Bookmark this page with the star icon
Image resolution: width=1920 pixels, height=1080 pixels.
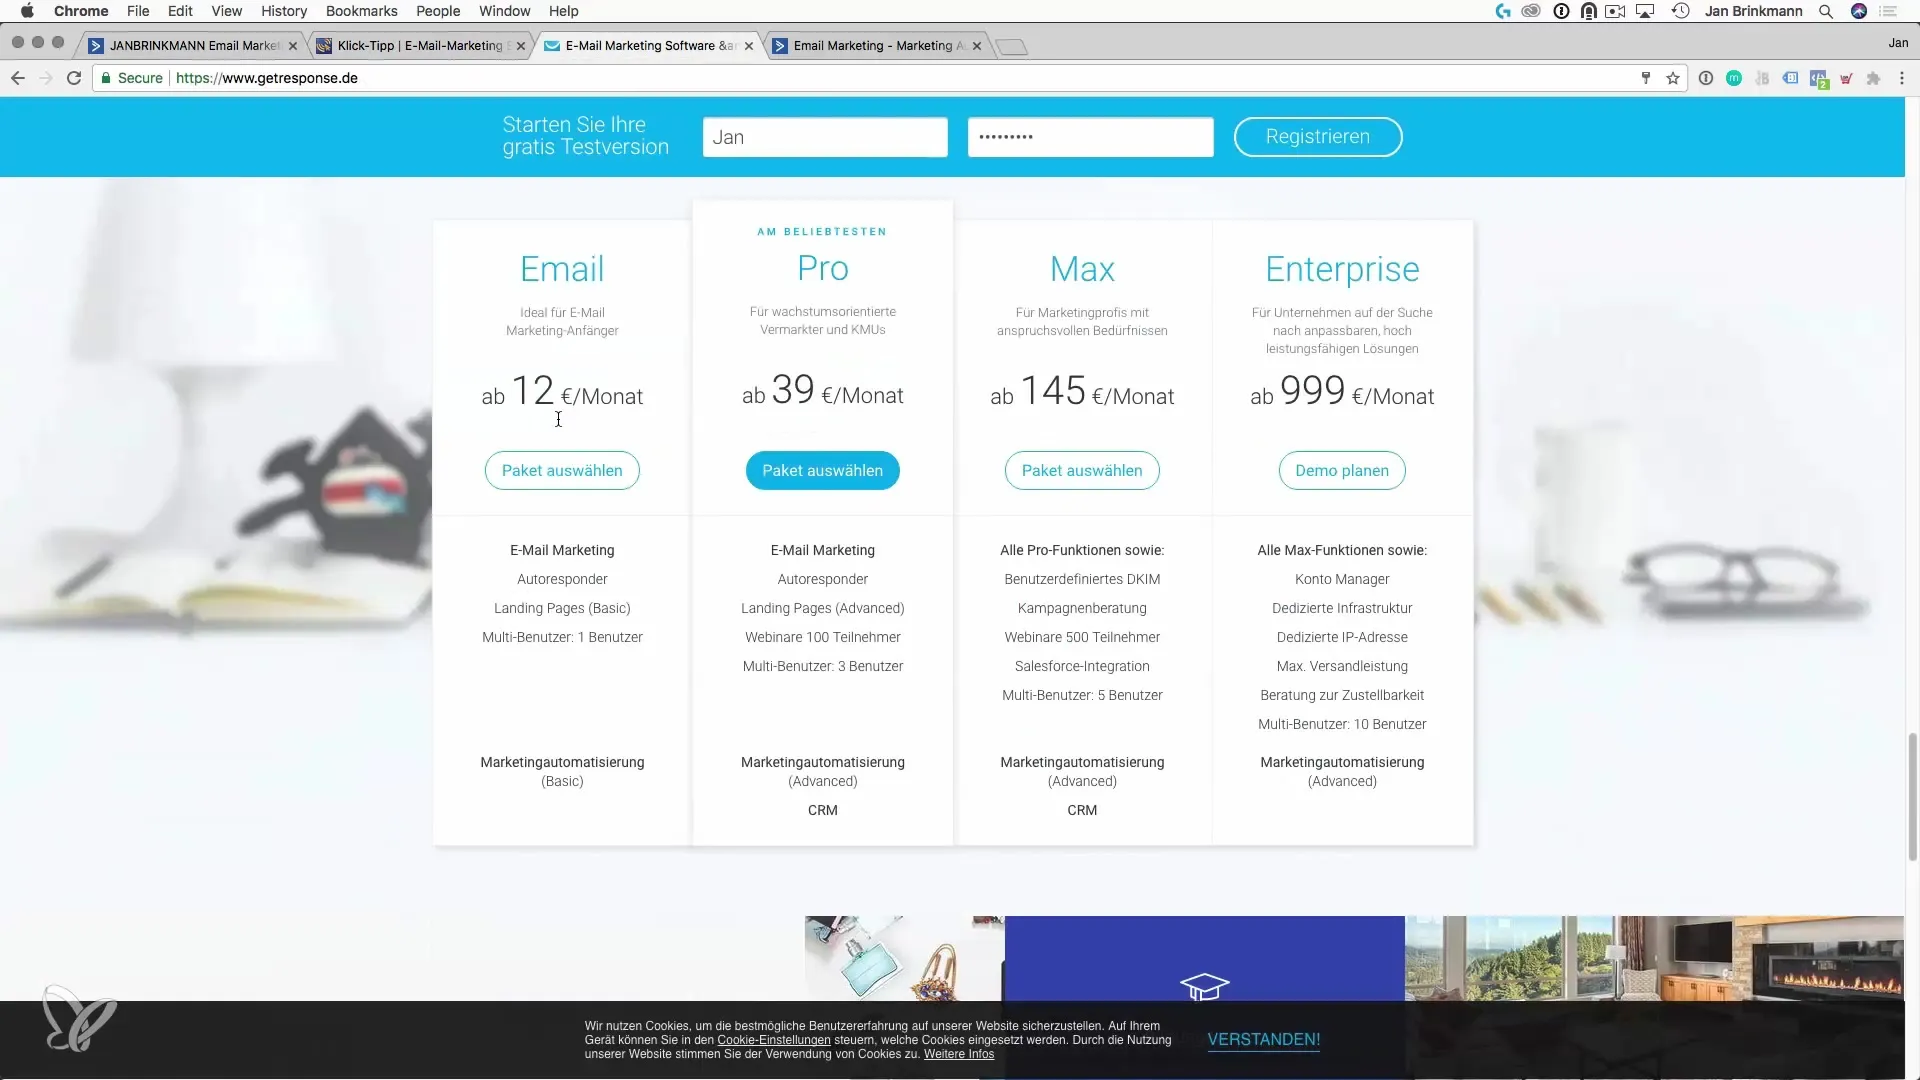1673,78
